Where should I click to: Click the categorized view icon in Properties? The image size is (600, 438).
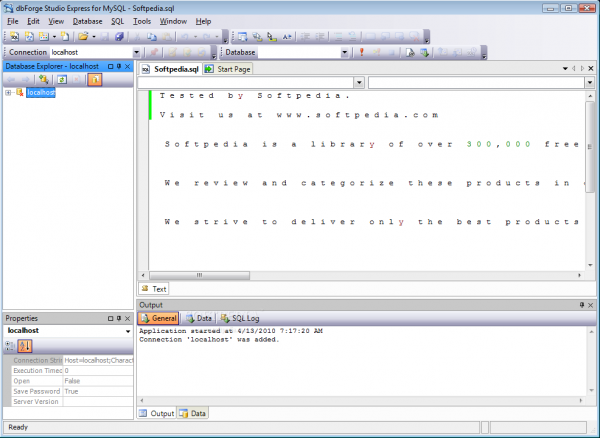coord(11,345)
